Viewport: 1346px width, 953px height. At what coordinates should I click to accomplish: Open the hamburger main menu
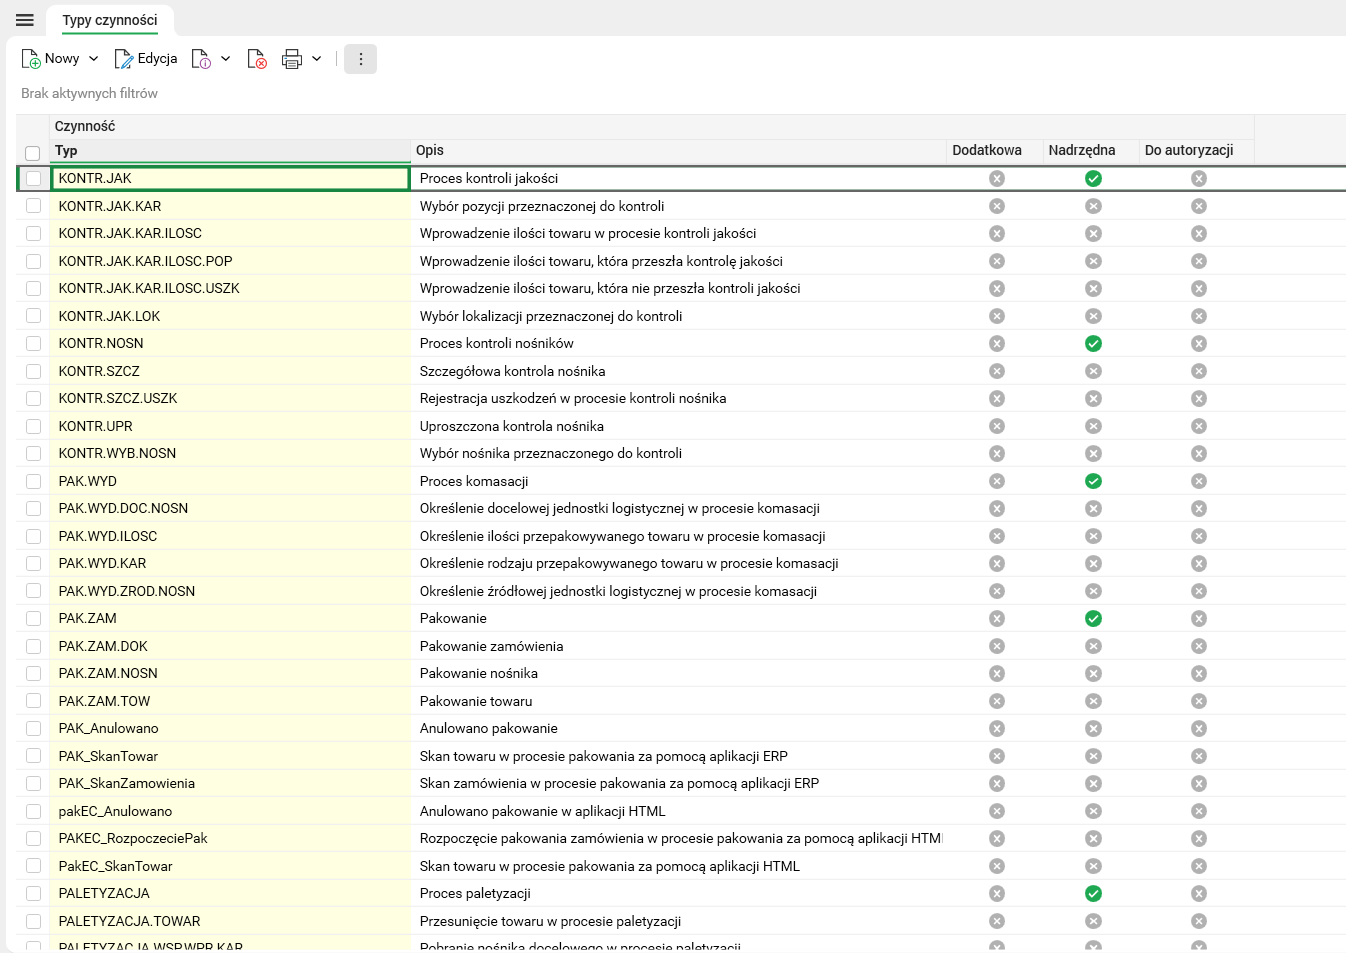click(25, 20)
